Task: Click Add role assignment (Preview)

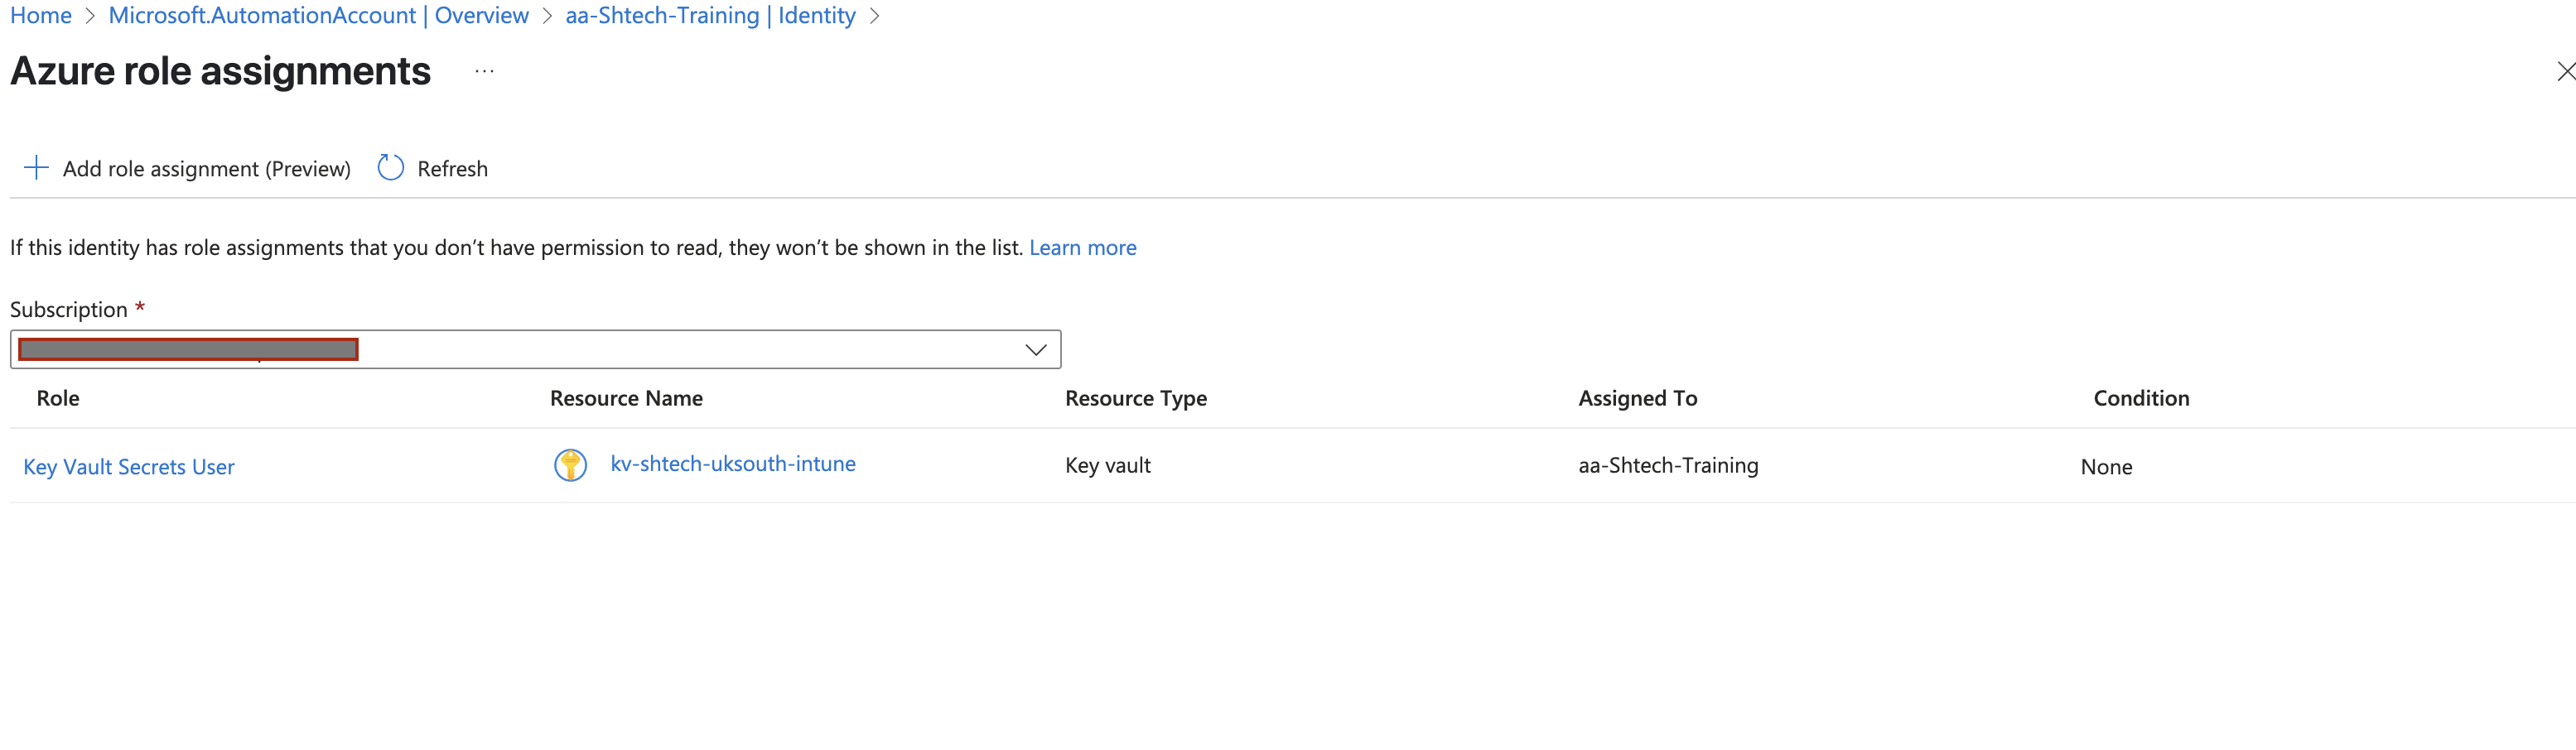Action: (x=206, y=167)
